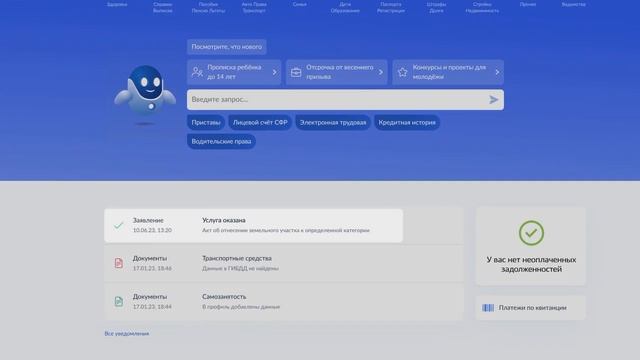Click chevron on Прописка ребёнка card
640x360 pixels.
(274, 72)
